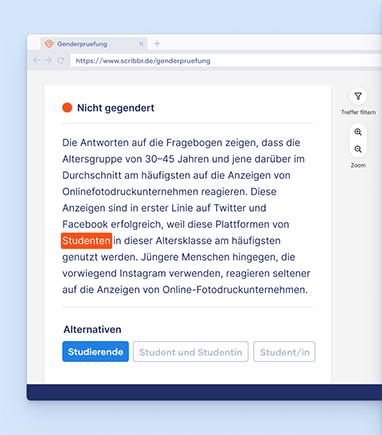Click the orange Nicht gegendert dot
The height and width of the screenshot is (435, 382).
(67, 108)
